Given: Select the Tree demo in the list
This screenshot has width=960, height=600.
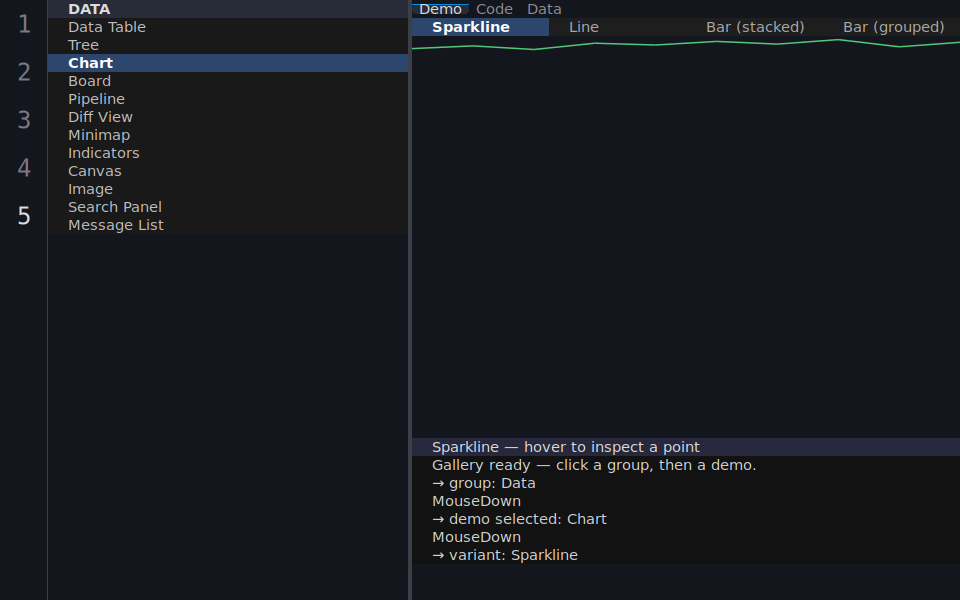Looking at the screenshot, I should click(x=228, y=45).
